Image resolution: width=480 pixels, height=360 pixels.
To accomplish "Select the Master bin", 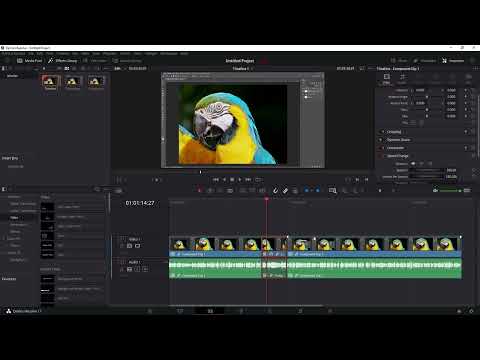I will coord(13,76).
